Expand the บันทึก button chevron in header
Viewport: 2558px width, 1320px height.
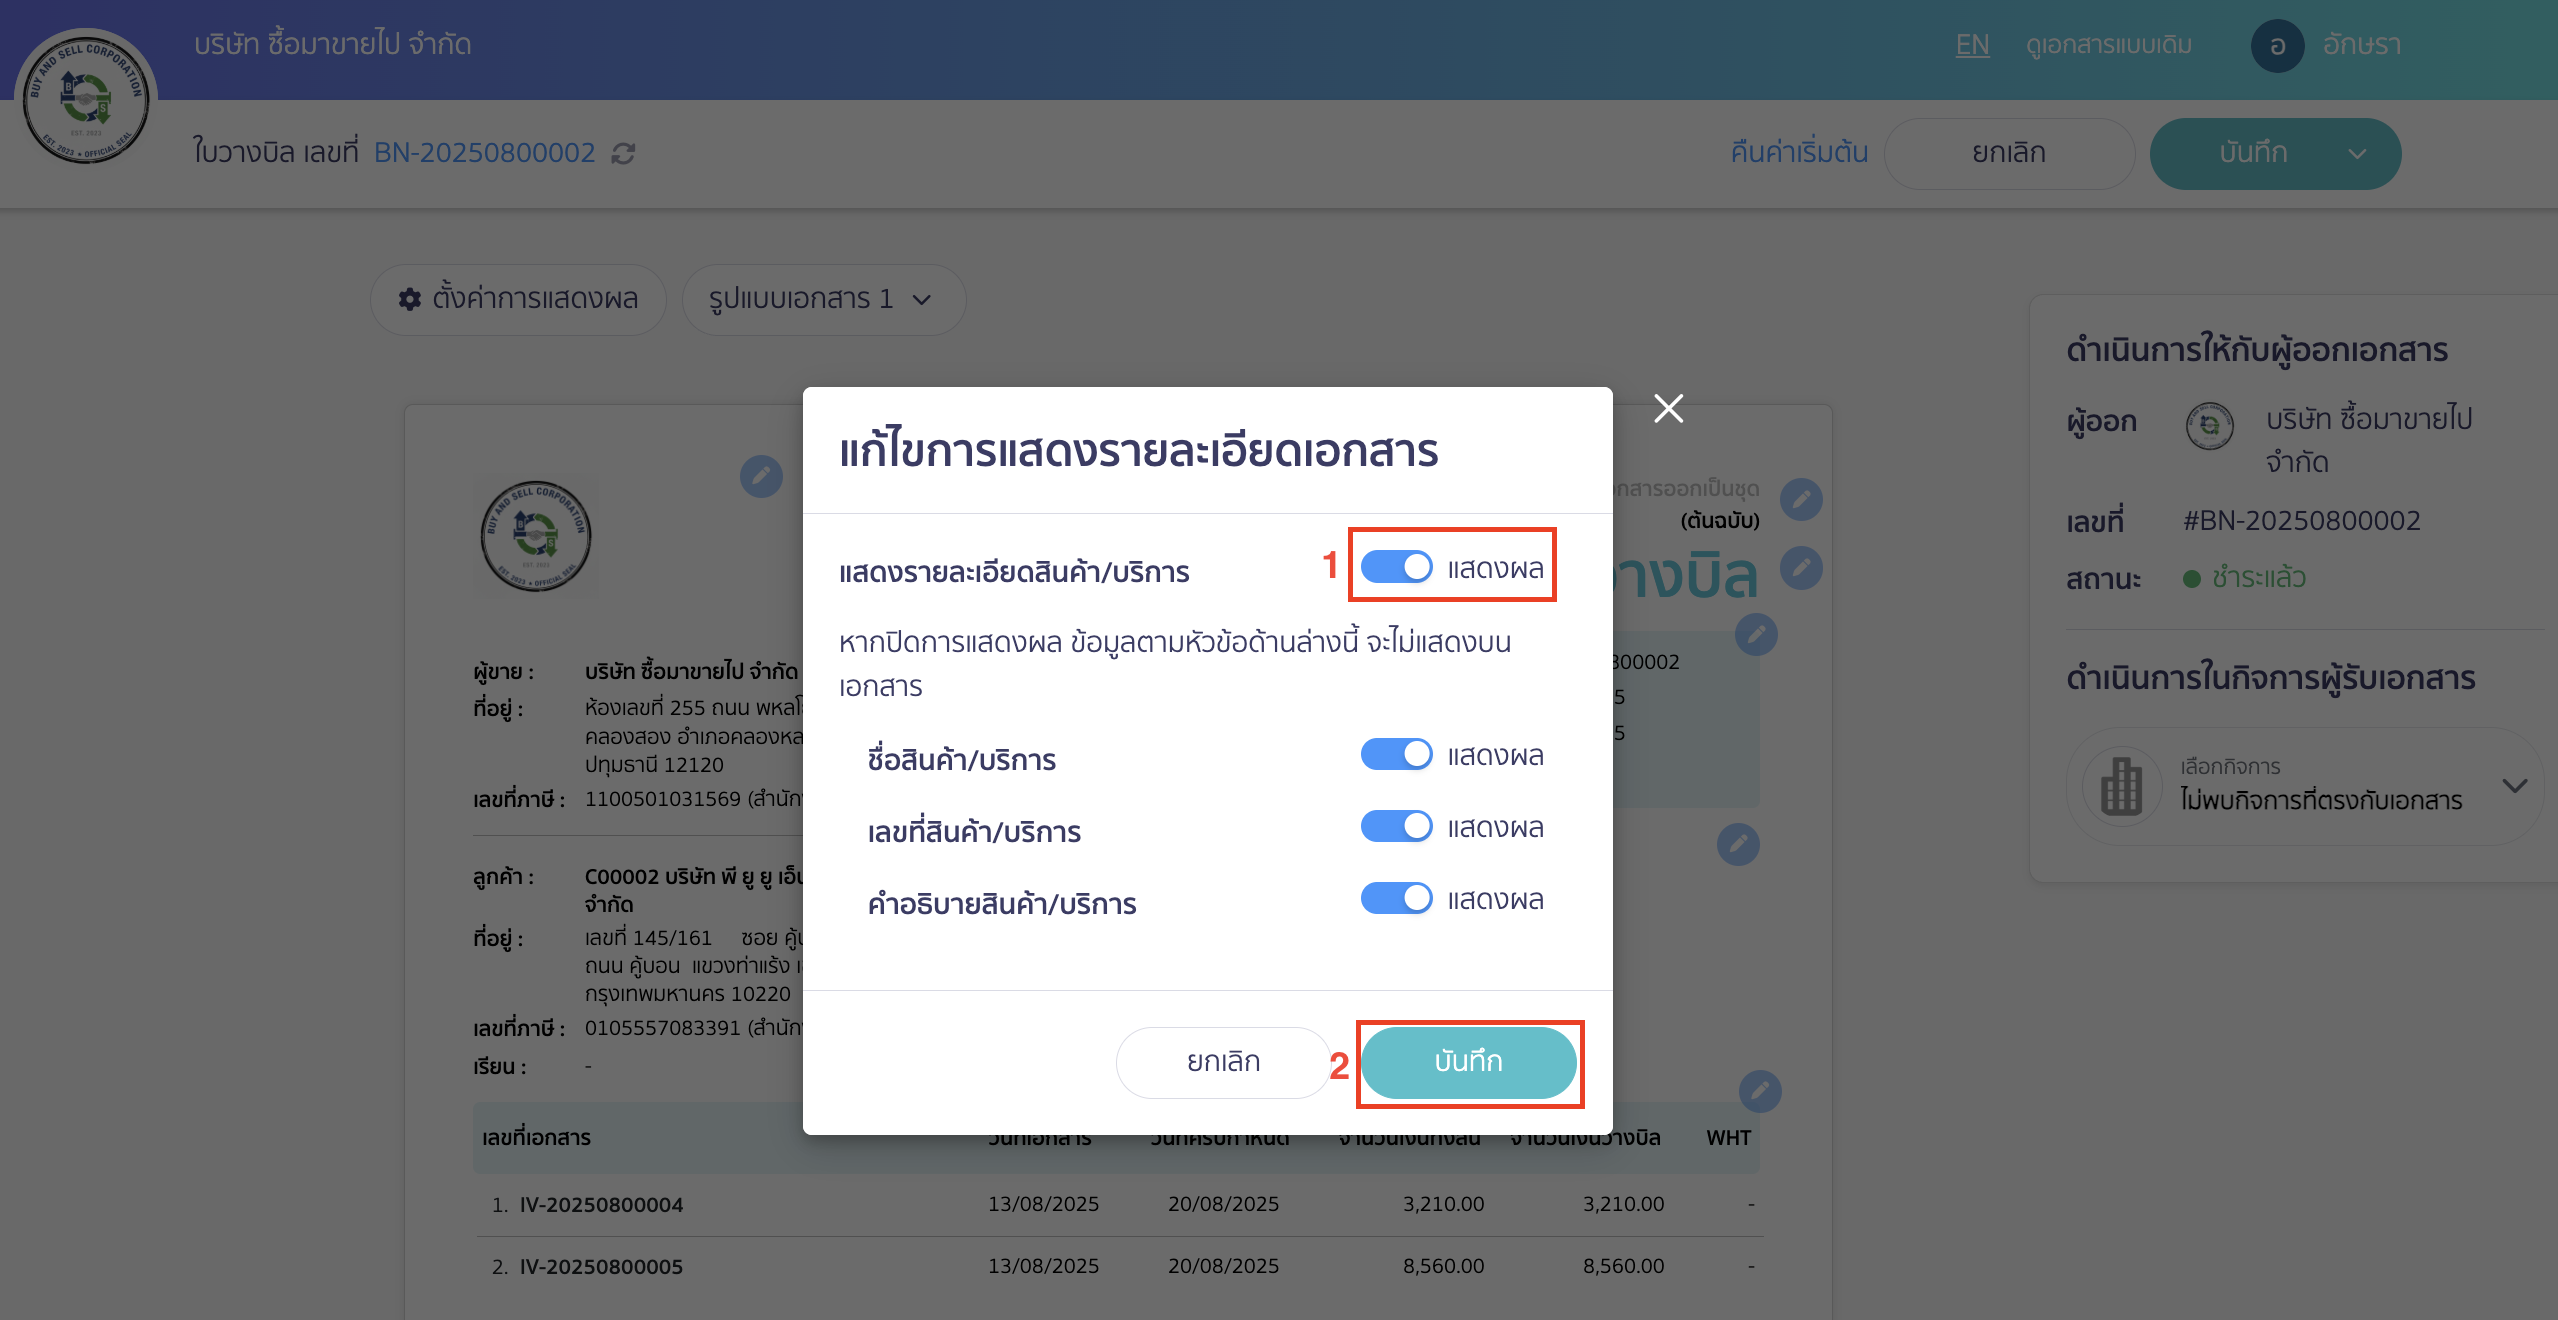2358,153
